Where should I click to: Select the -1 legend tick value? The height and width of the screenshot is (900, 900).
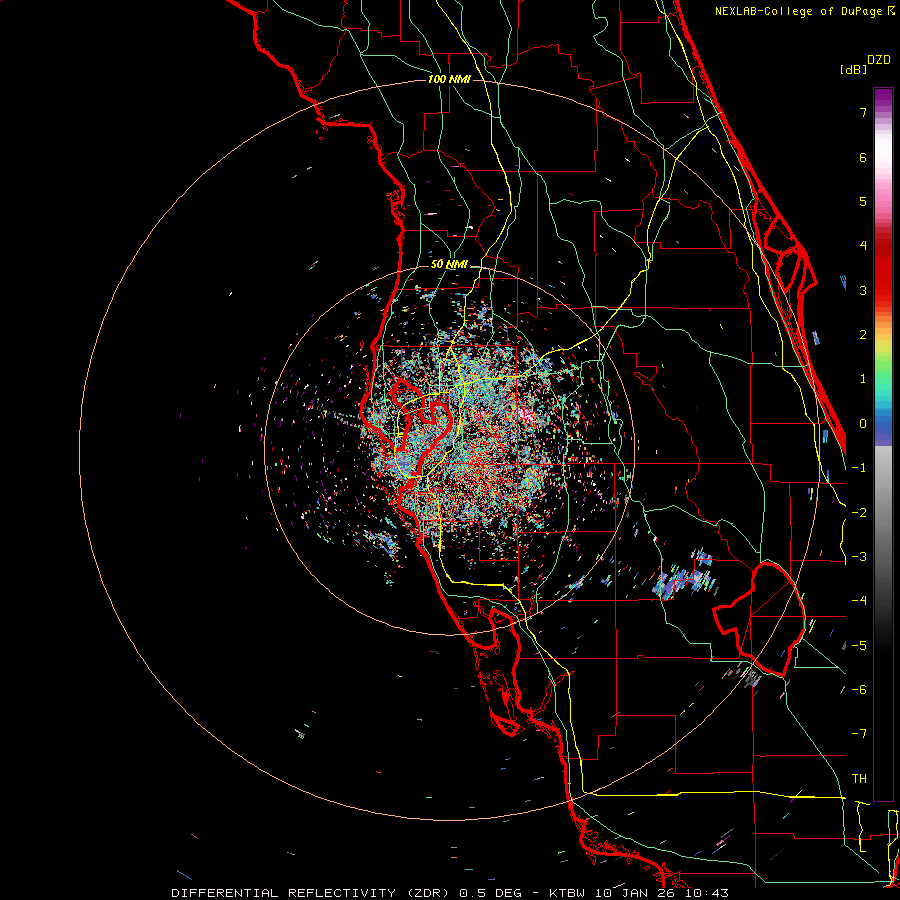pyautogui.click(x=859, y=468)
